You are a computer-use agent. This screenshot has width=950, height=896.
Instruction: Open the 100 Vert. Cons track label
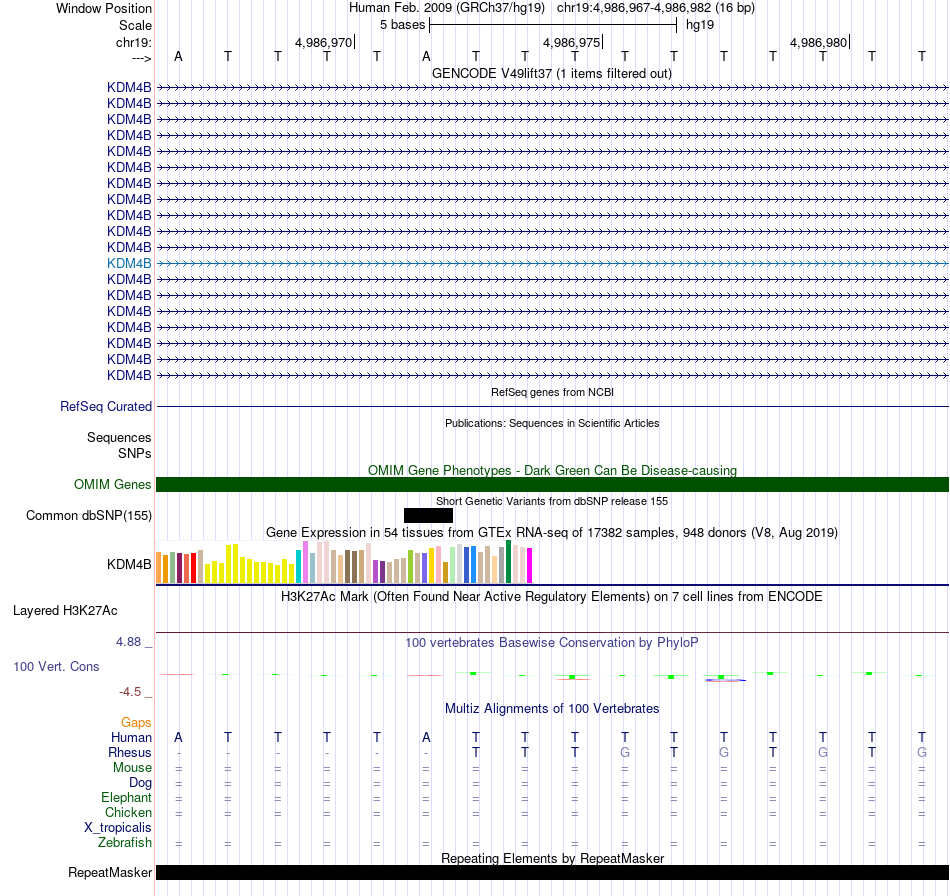[x=56, y=666]
